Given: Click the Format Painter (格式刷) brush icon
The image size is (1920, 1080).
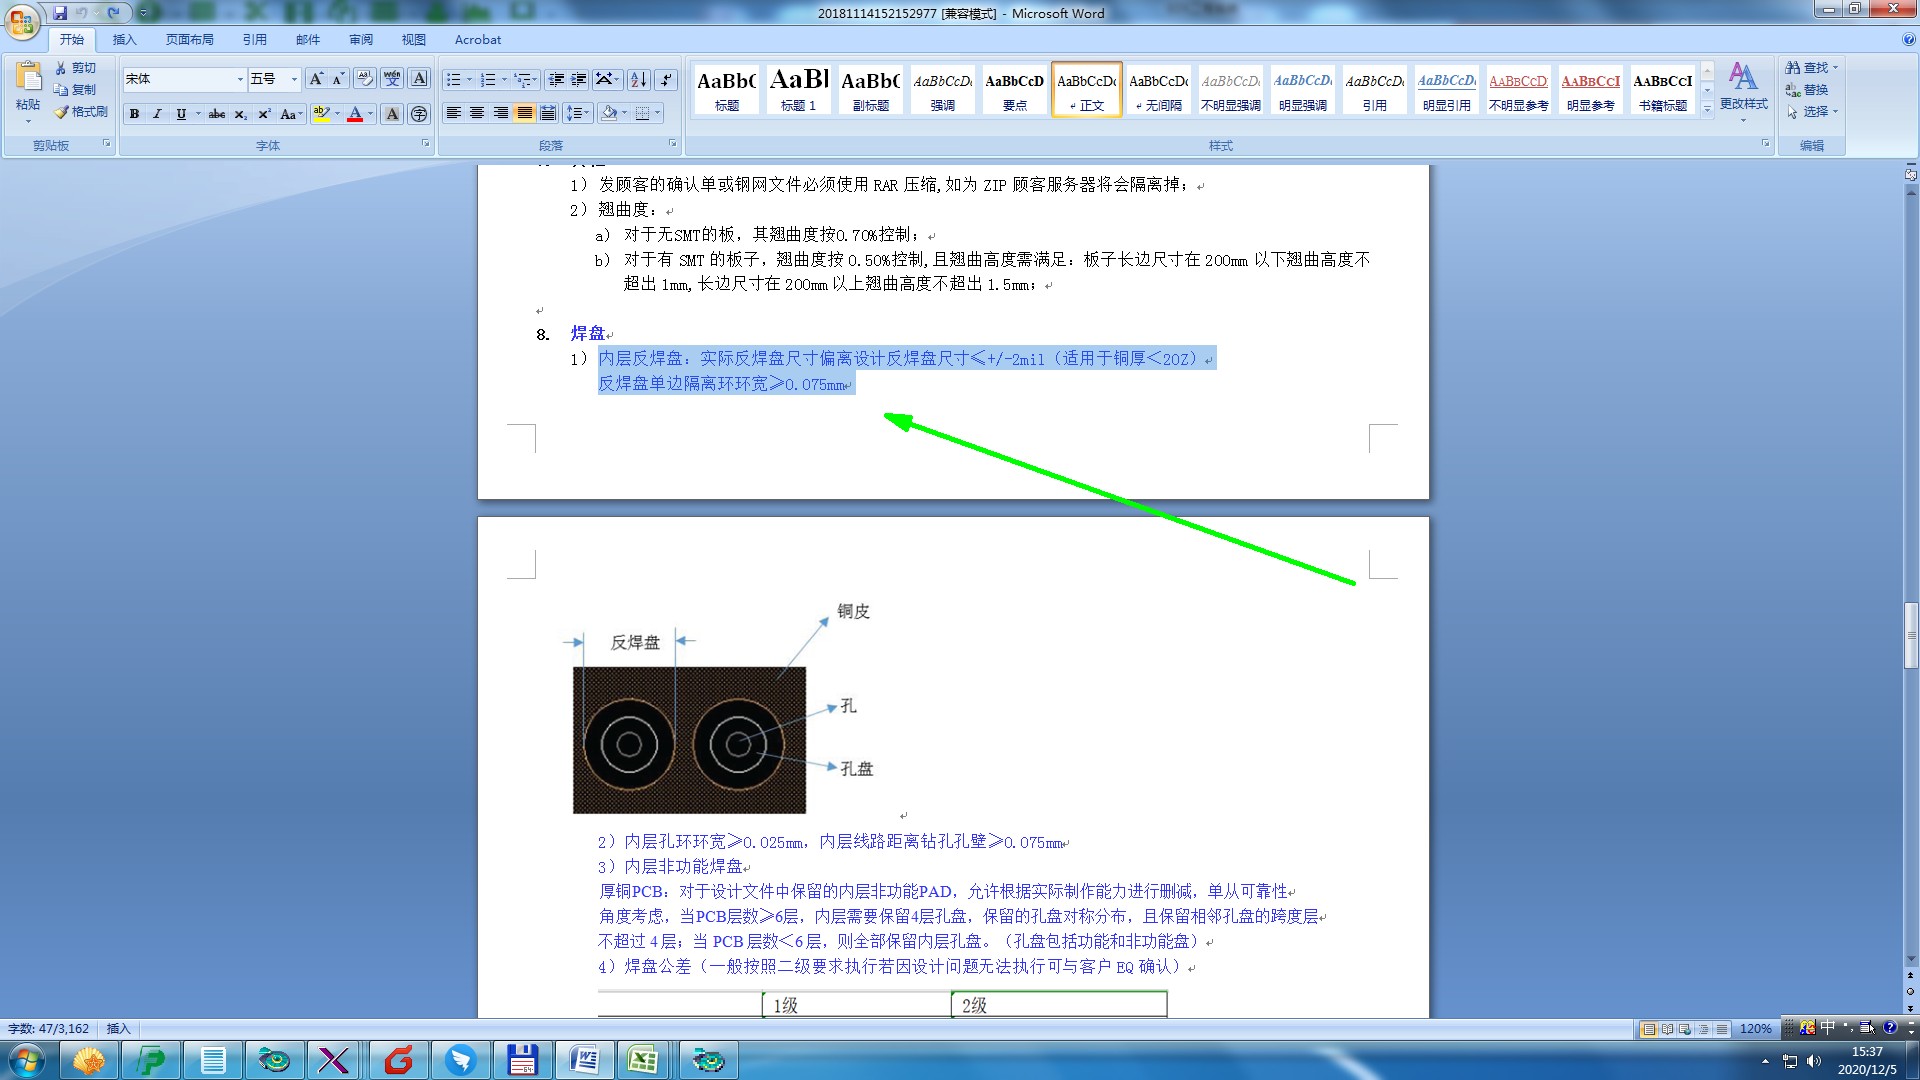Looking at the screenshot, I should pos(62,112).
